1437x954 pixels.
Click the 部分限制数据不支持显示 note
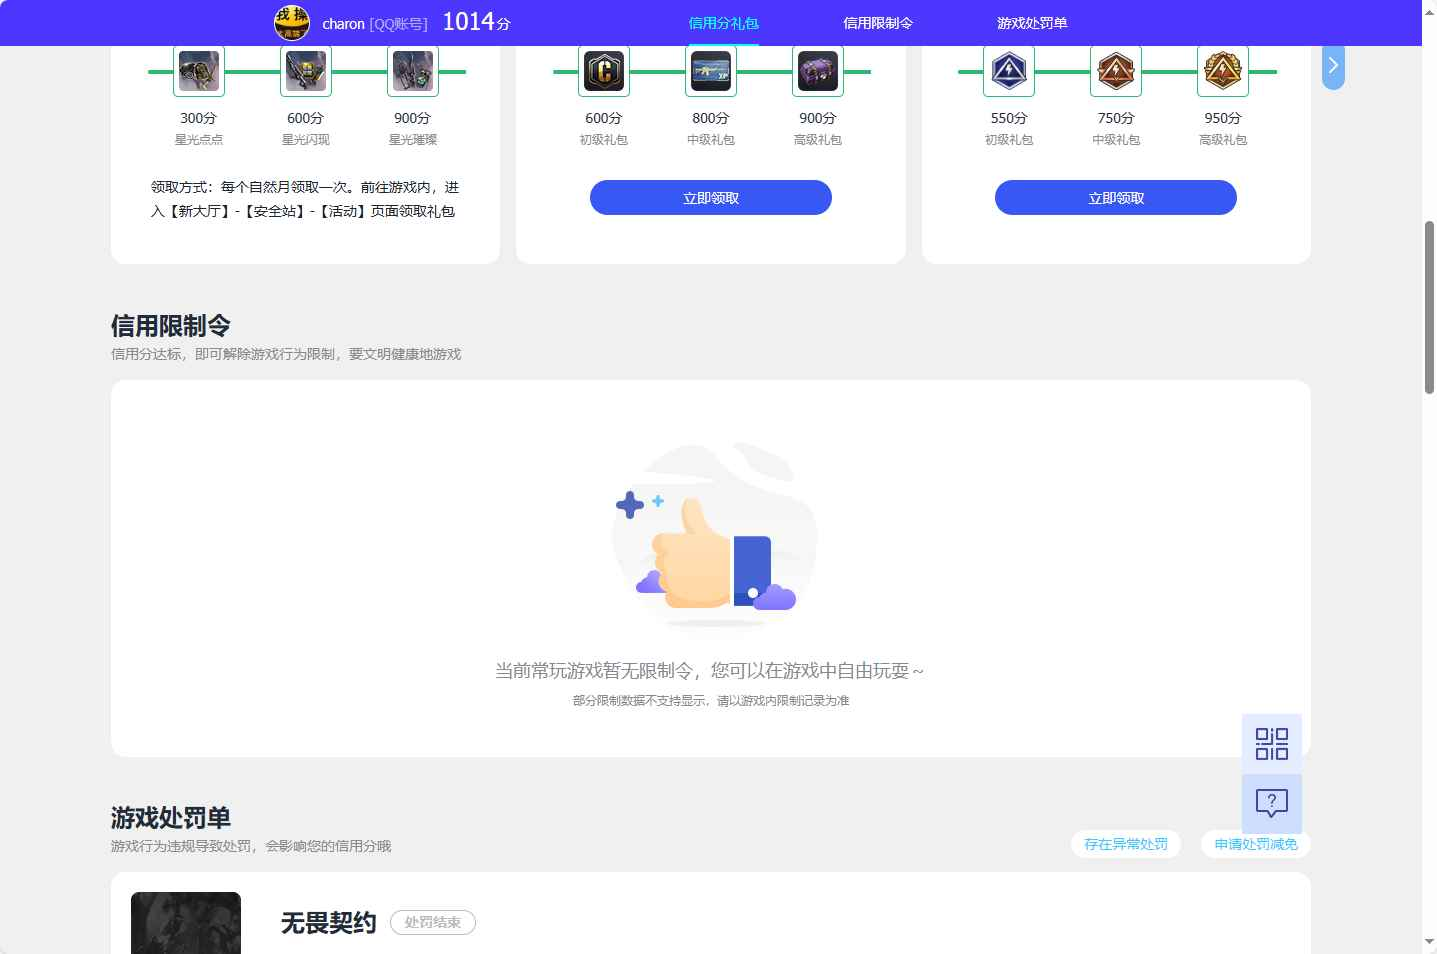711,701
